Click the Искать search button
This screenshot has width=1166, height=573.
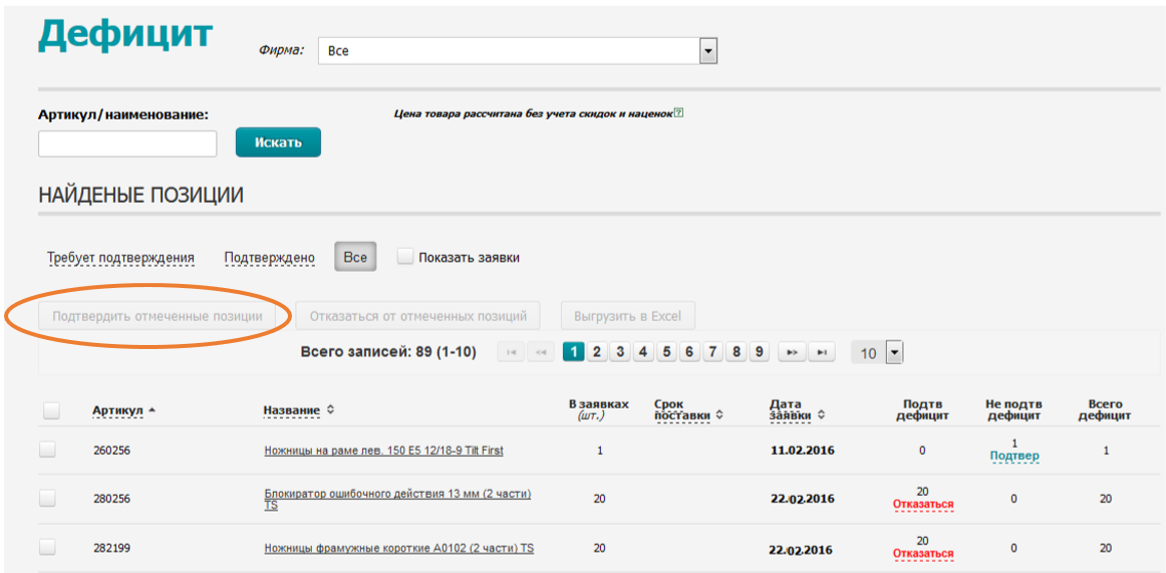(x=278, y=143)
